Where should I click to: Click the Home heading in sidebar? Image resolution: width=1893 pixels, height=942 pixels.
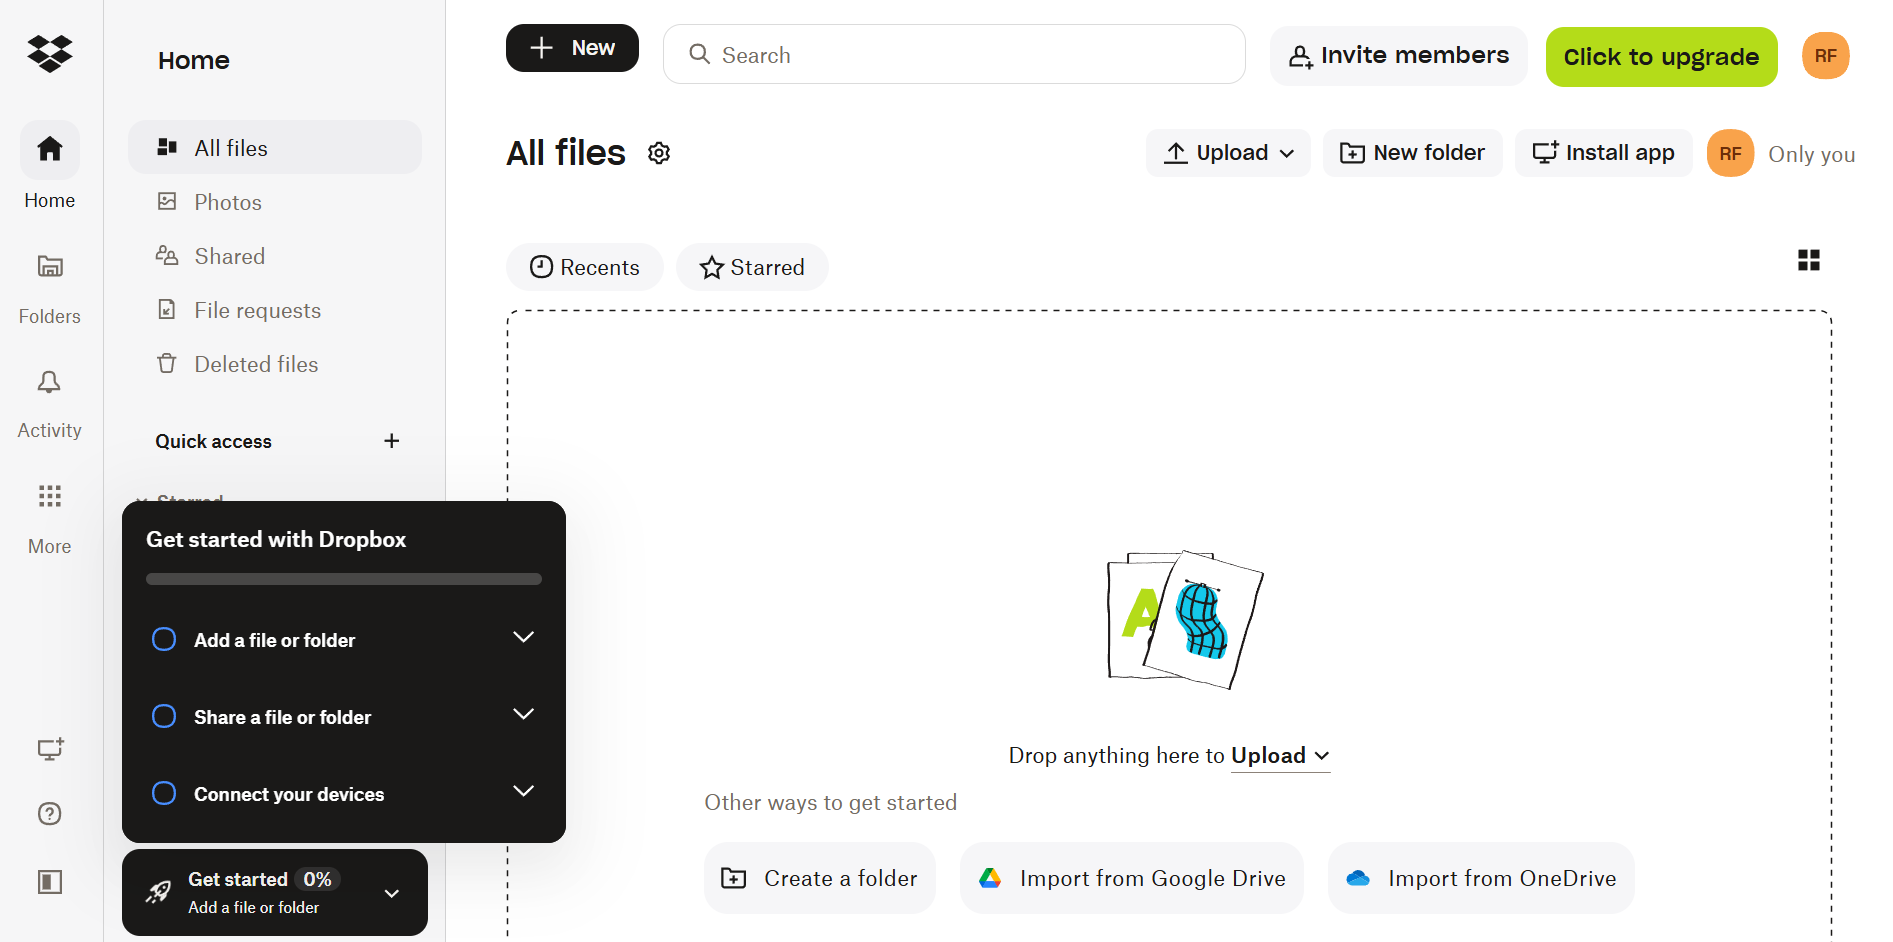194,61
